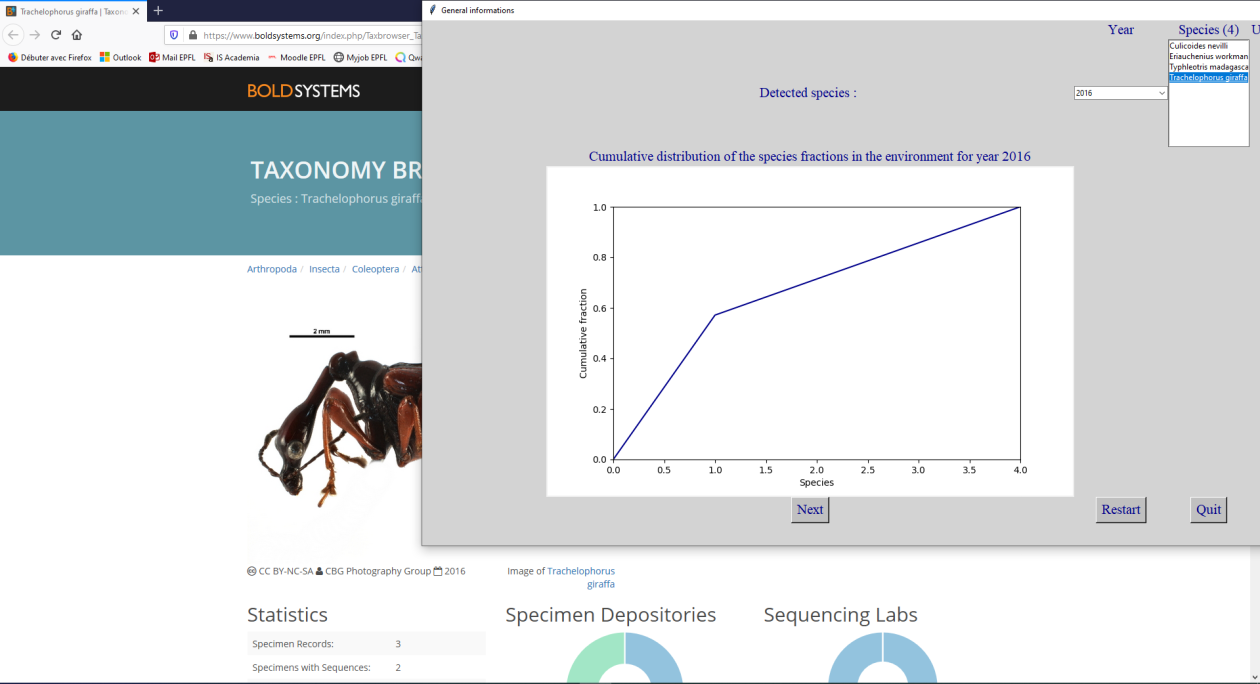Click the 'Species (4)' column header
Image resolution: width=1260 pixels, height=684 pixels.
1208,30
